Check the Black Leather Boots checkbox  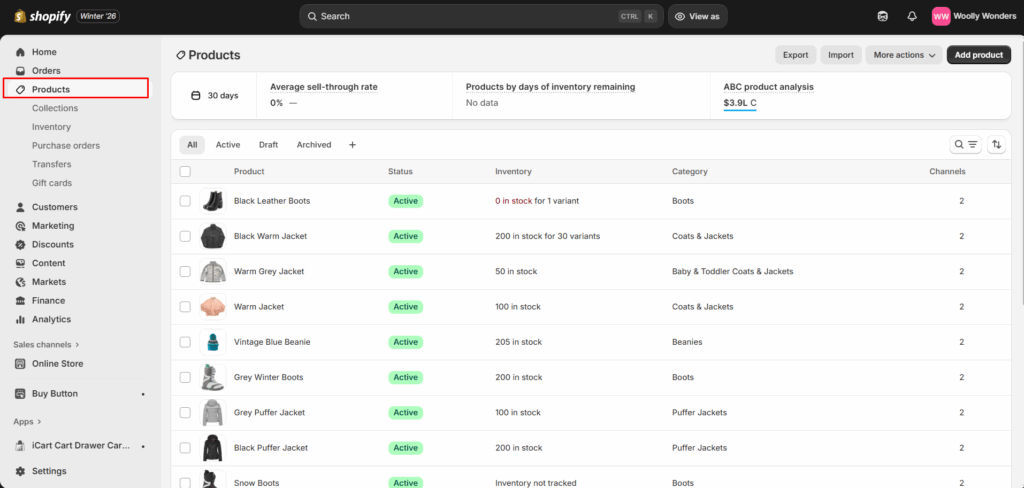[x=185, y=201]
